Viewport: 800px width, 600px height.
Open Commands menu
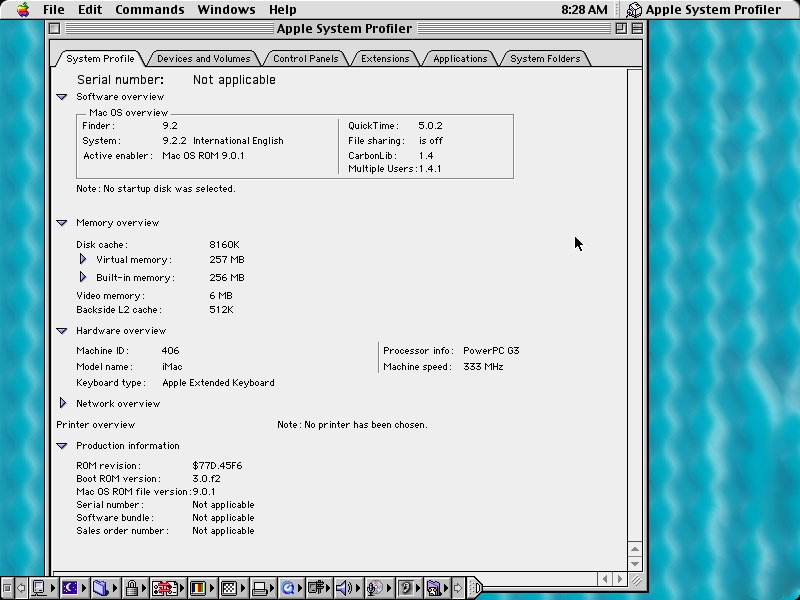(x=149, y=9)
